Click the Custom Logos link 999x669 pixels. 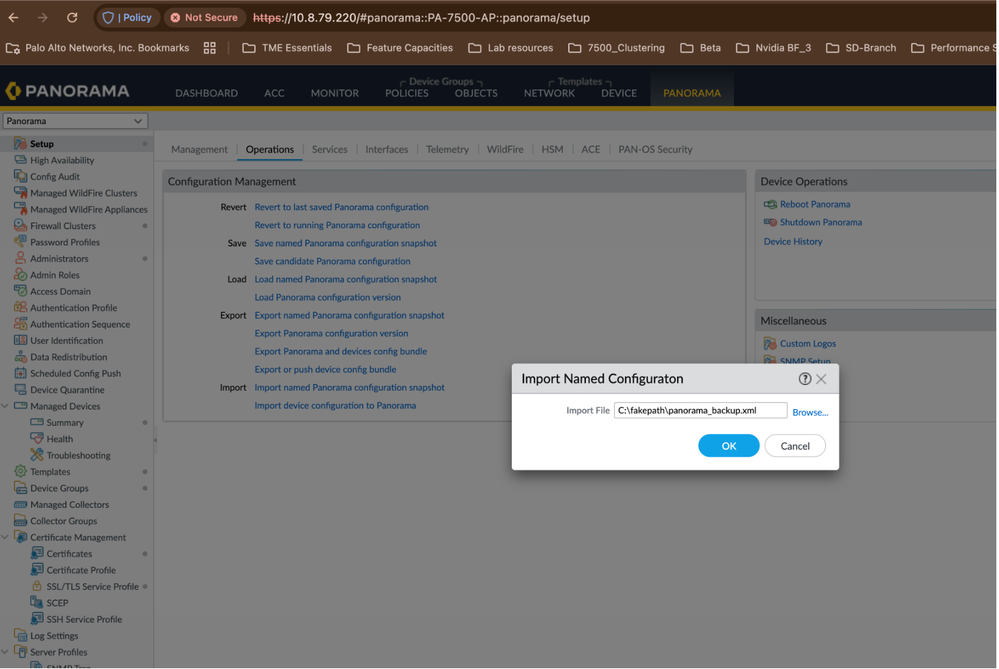[808, 343]
